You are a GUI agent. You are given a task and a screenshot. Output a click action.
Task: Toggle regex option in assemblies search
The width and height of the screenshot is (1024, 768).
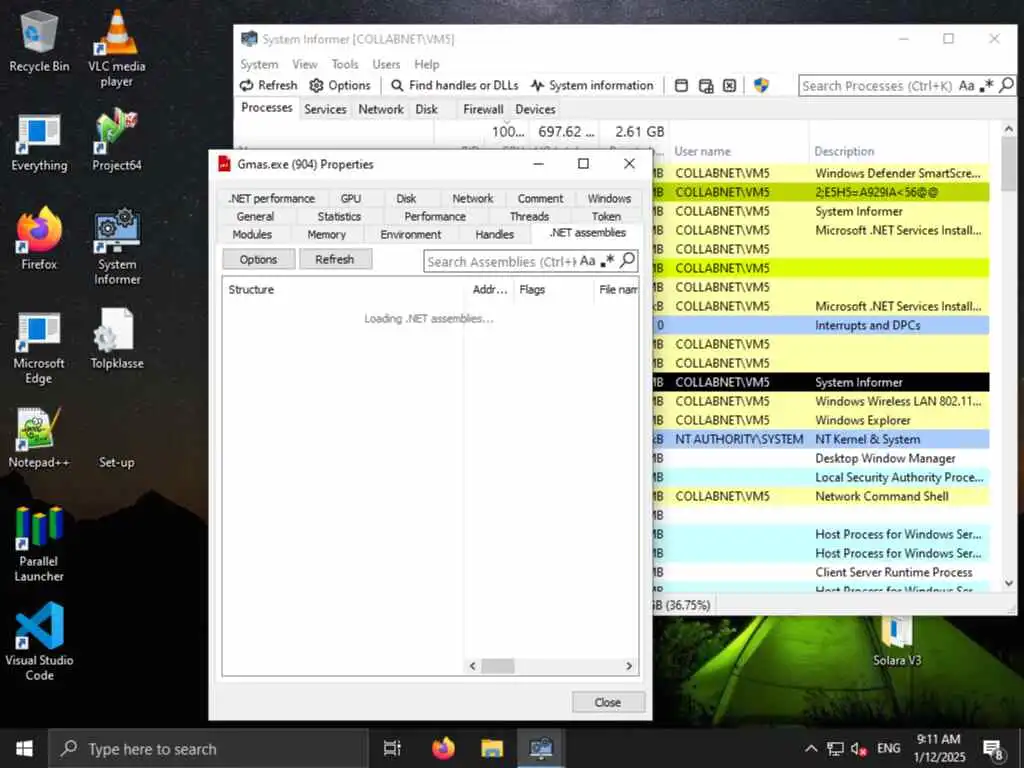pyautogui.click(x=607, y=261)
